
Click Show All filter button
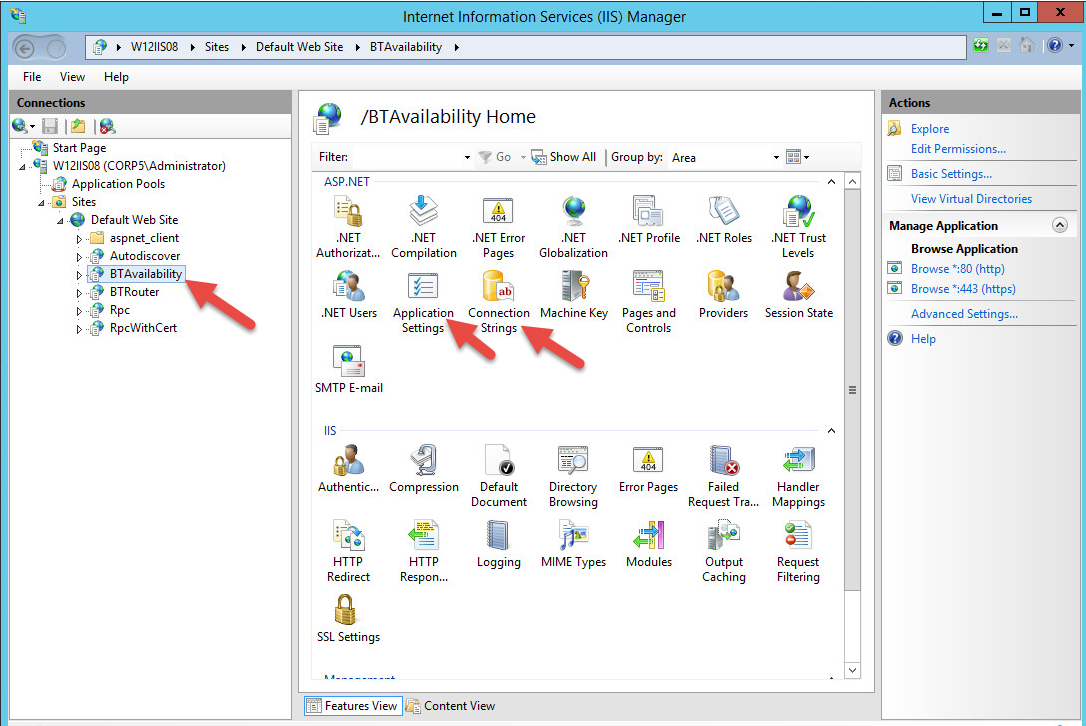[x=564, y=157]
